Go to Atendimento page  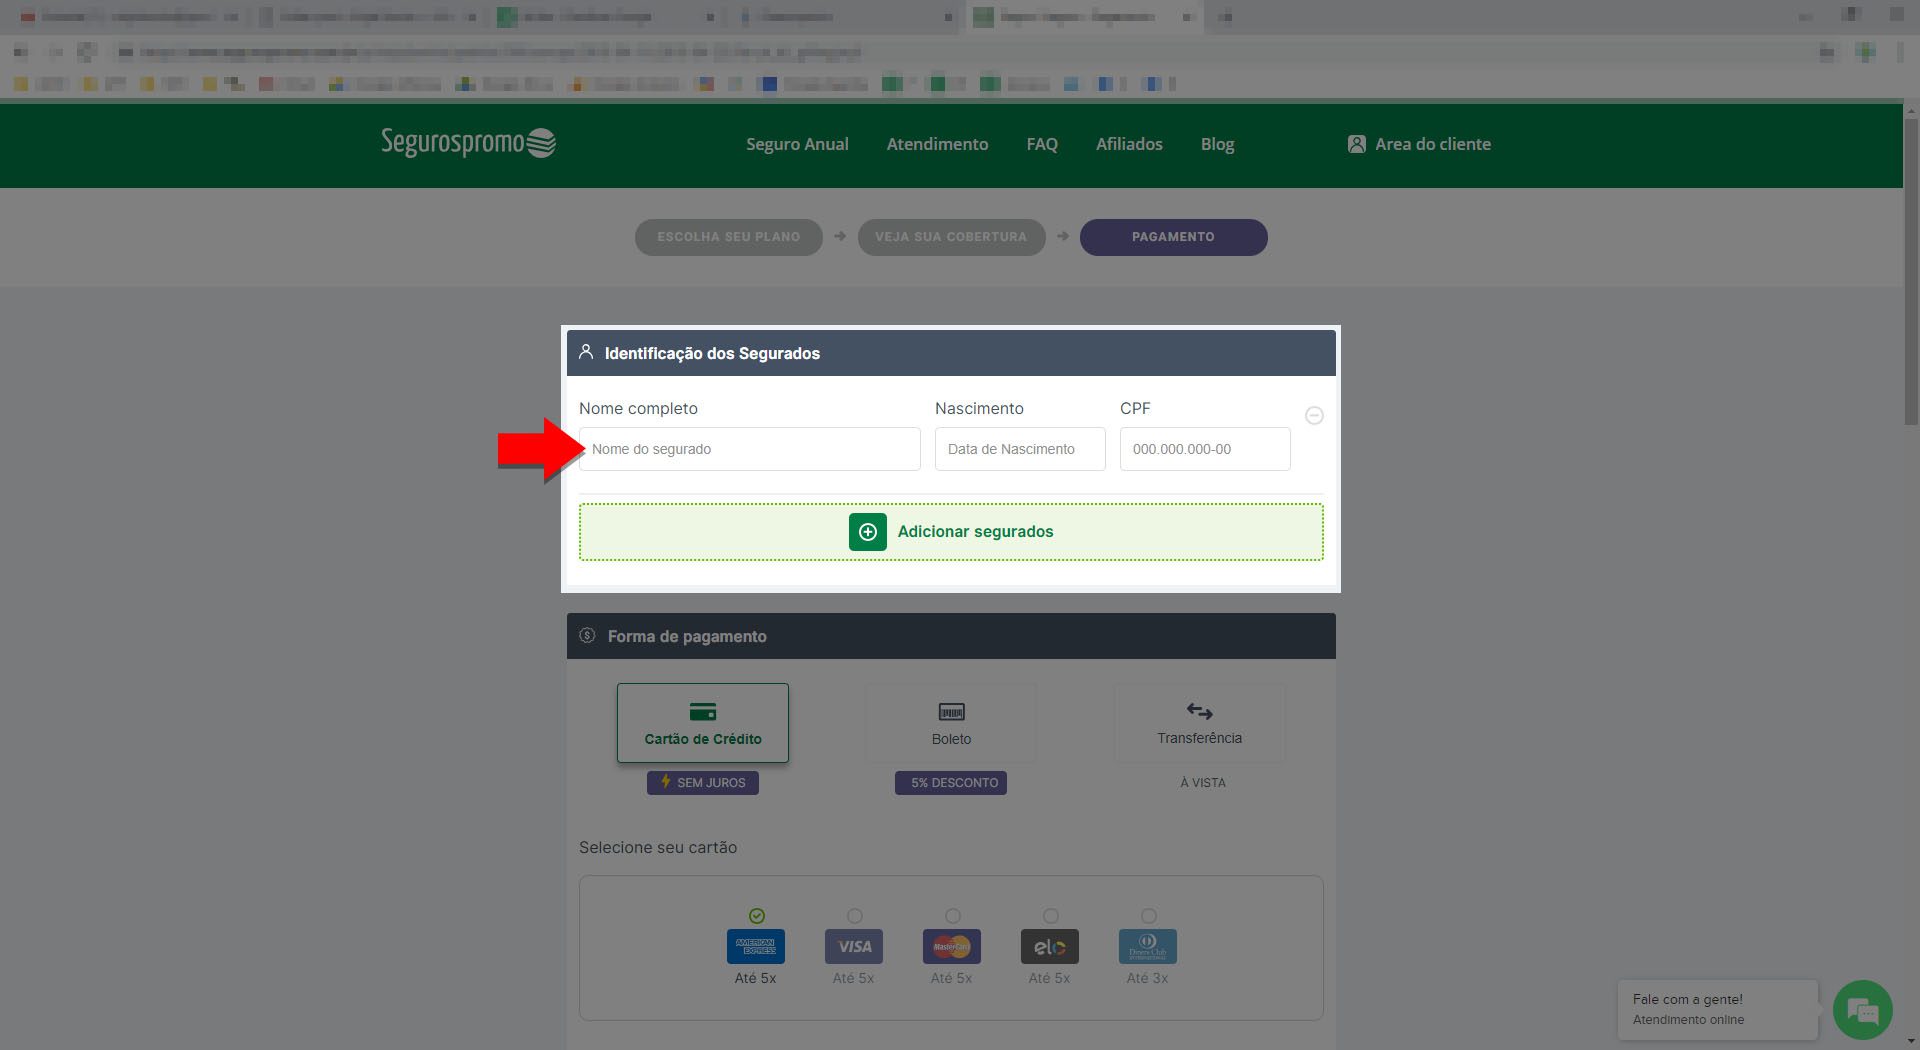(x=937, y=144)
